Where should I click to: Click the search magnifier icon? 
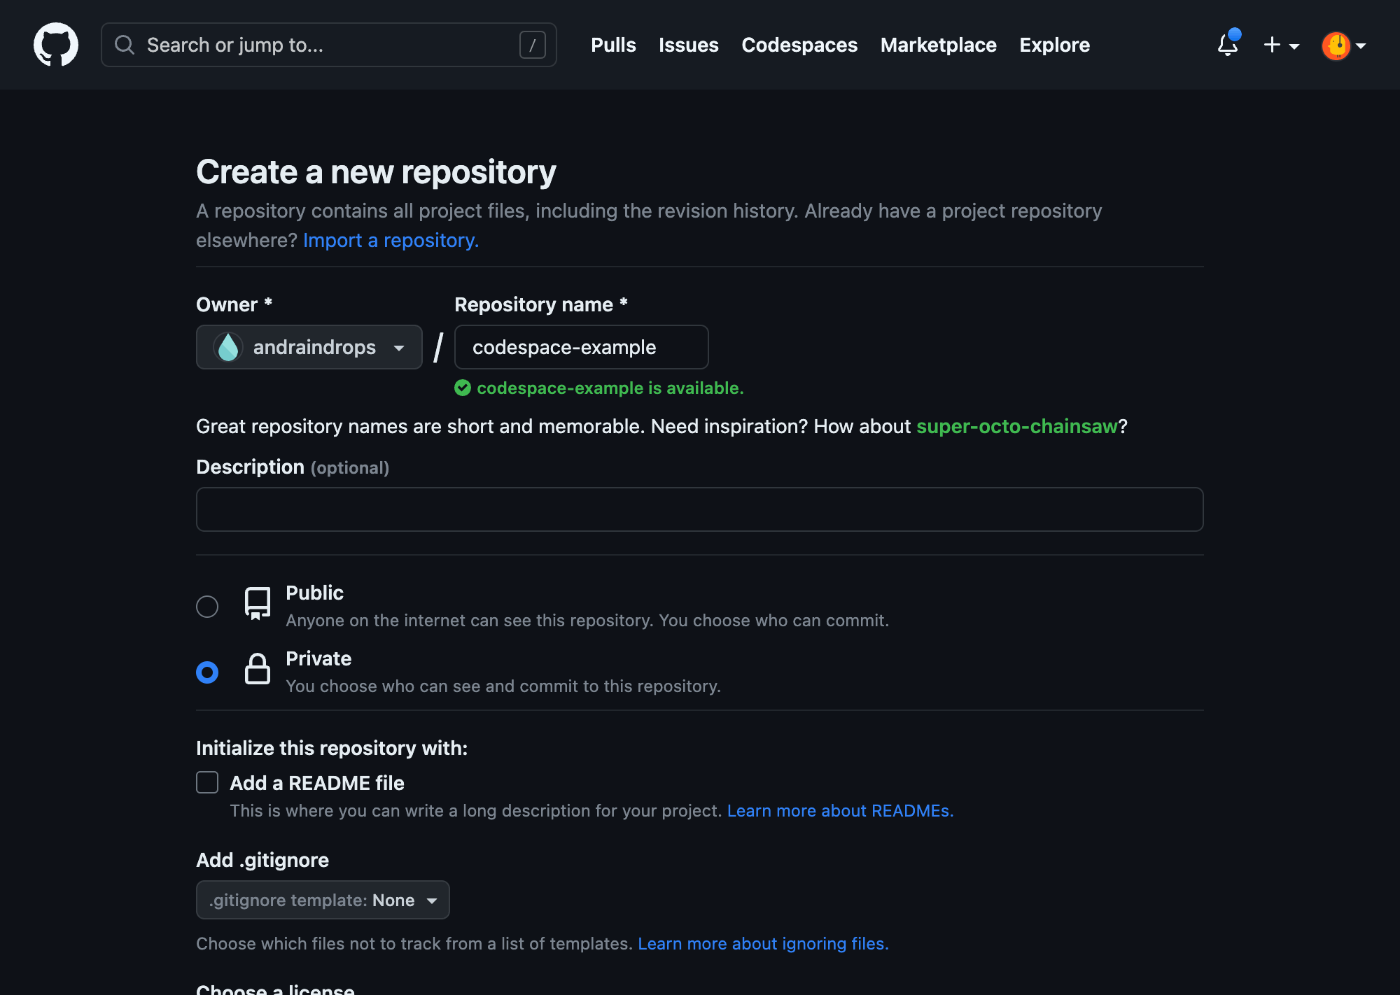point(125,45)
